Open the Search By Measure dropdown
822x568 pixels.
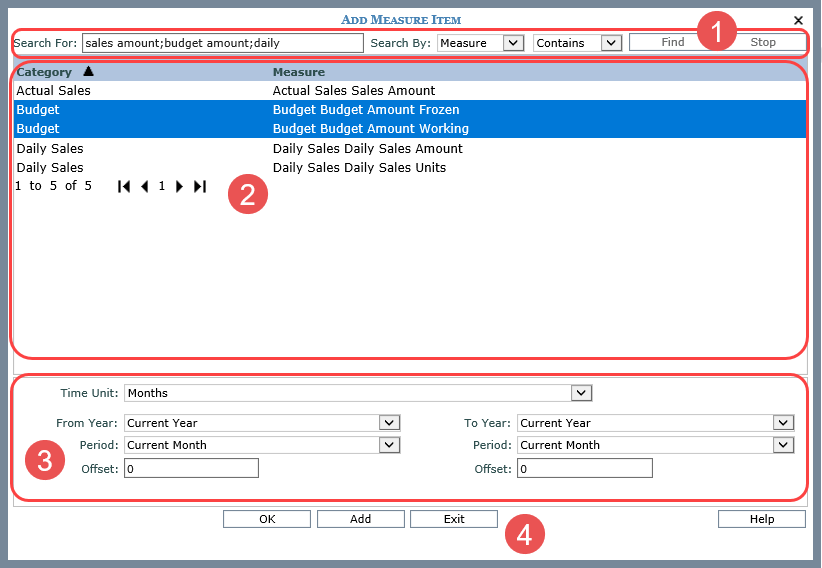[x=513, y=43]
